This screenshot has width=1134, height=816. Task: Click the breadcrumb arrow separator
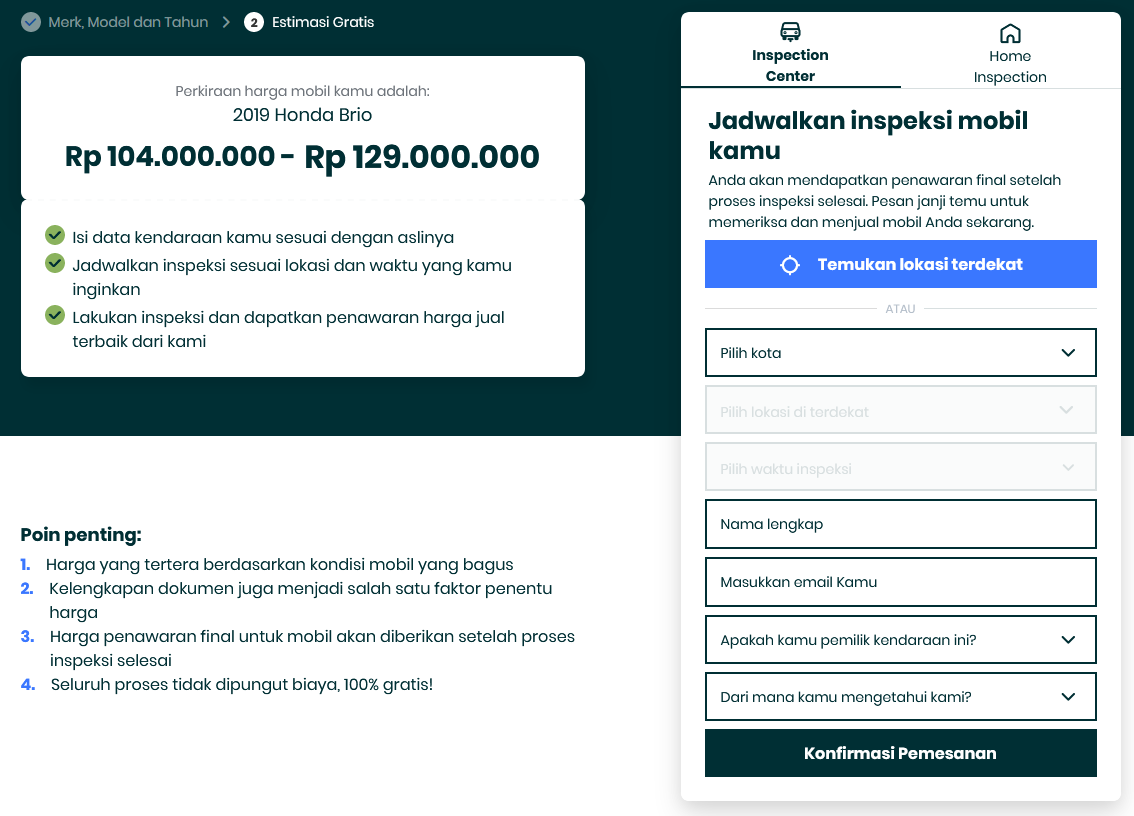(227, 22)
